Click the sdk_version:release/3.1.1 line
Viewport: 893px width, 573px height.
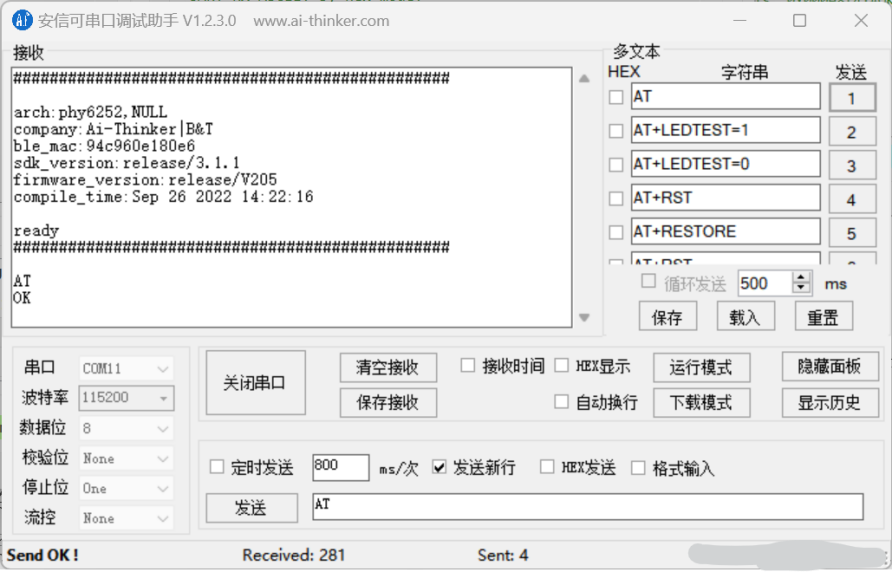126,163
